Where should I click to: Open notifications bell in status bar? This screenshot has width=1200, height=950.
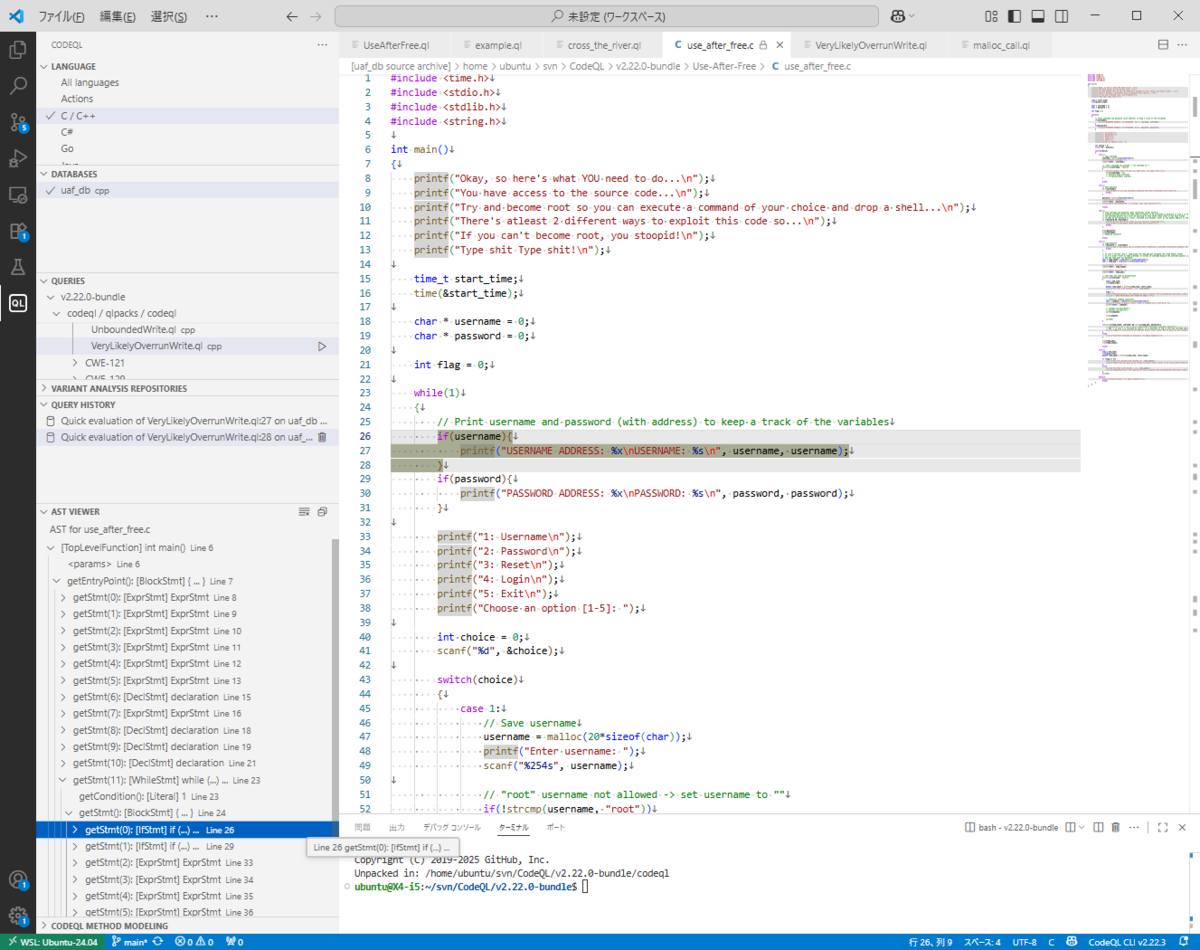[1184, 942]
